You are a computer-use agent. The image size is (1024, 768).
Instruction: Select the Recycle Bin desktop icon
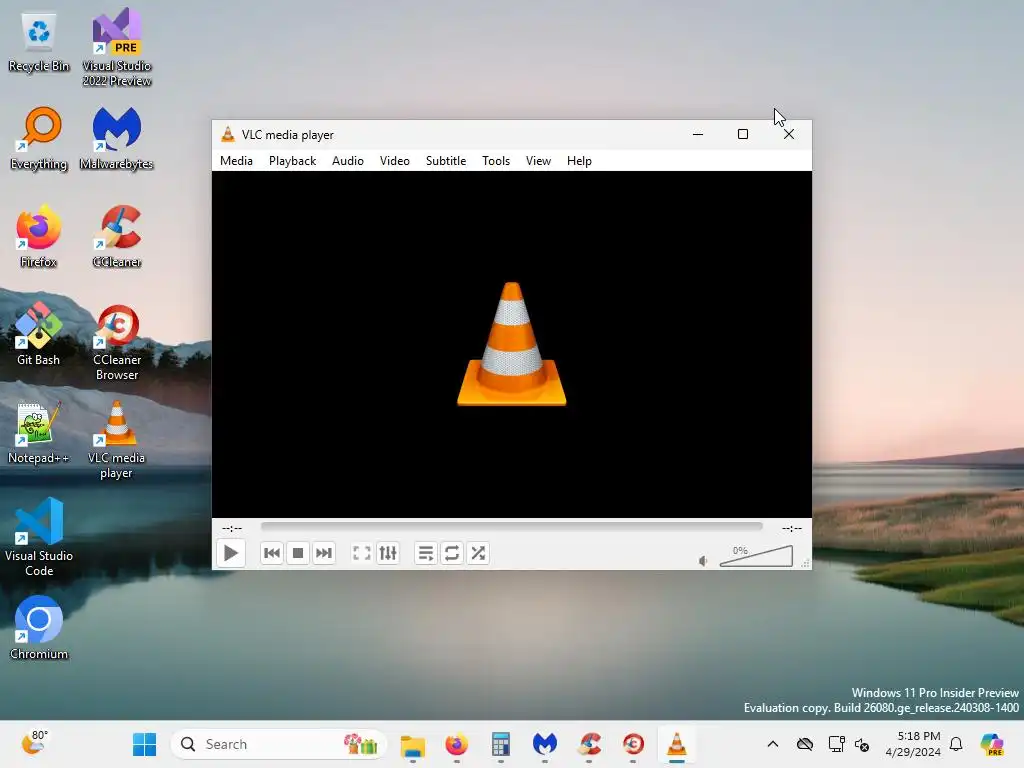39,42
